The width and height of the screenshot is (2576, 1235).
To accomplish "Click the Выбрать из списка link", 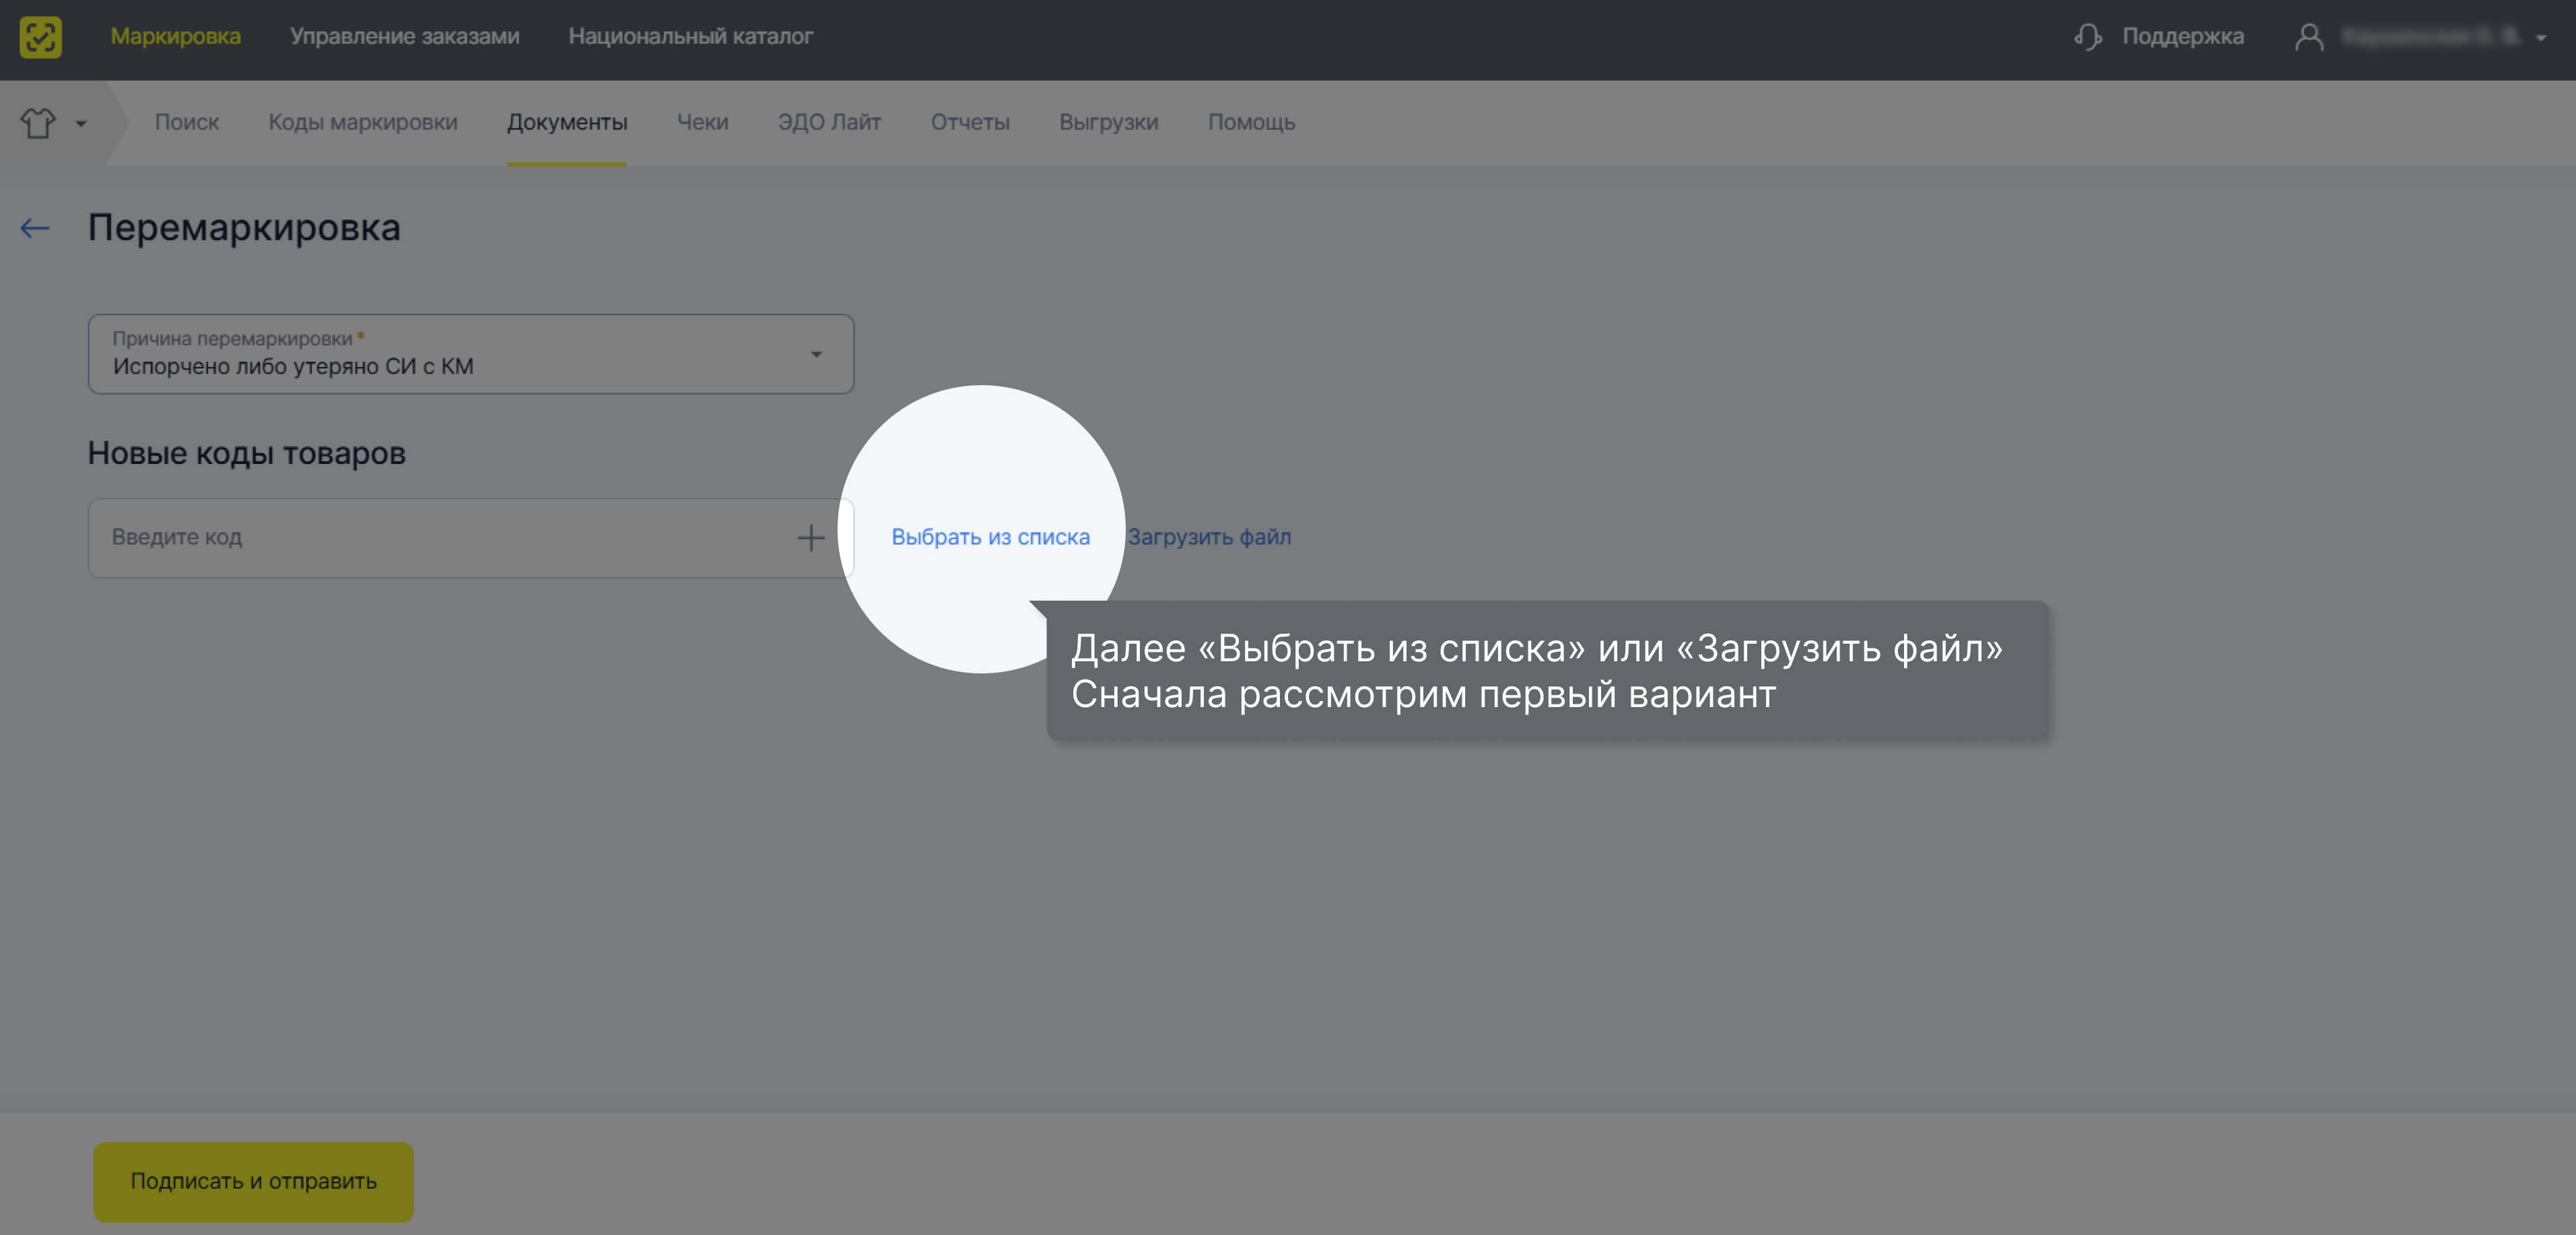I will [x=989, y=537].
